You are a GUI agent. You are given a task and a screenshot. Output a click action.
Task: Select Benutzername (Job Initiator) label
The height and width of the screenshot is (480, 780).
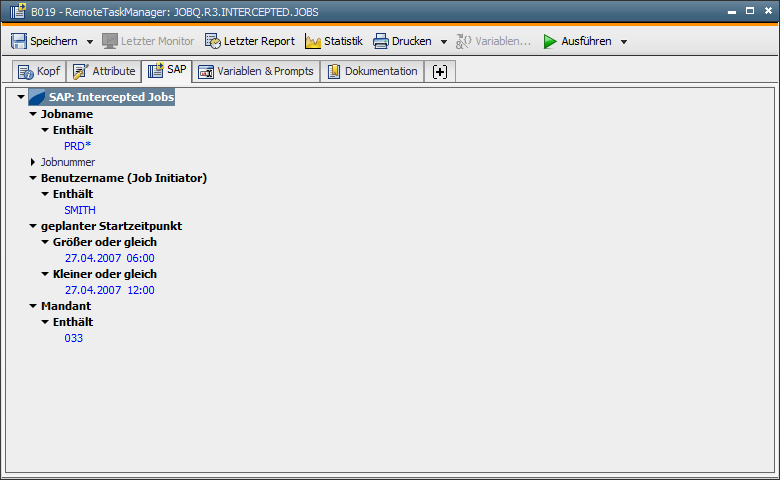pyautogui.click(x=124, y=178)
